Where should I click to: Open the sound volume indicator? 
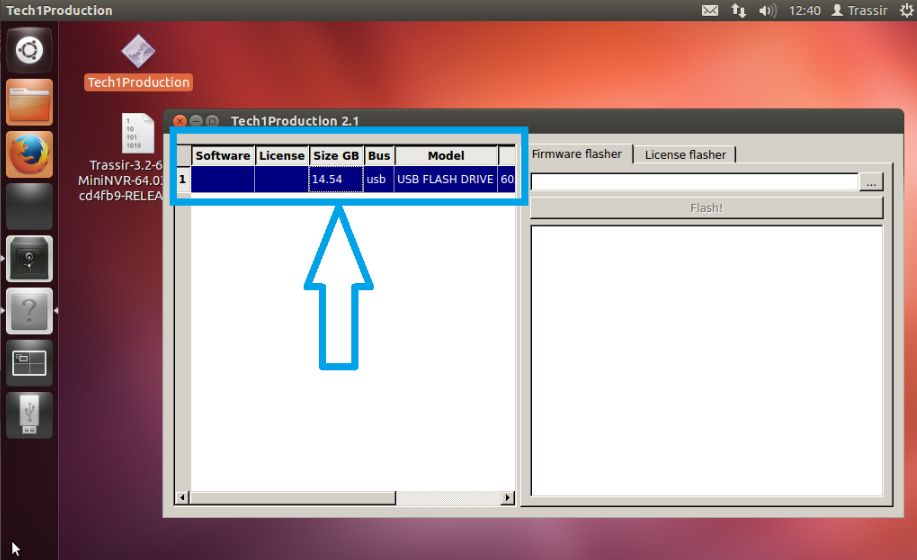click(767, 11)
